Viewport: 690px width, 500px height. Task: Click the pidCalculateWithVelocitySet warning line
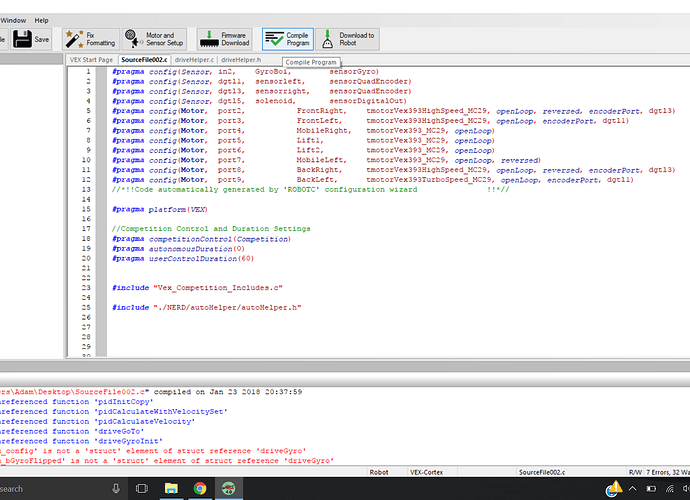(x=114, y=412)
